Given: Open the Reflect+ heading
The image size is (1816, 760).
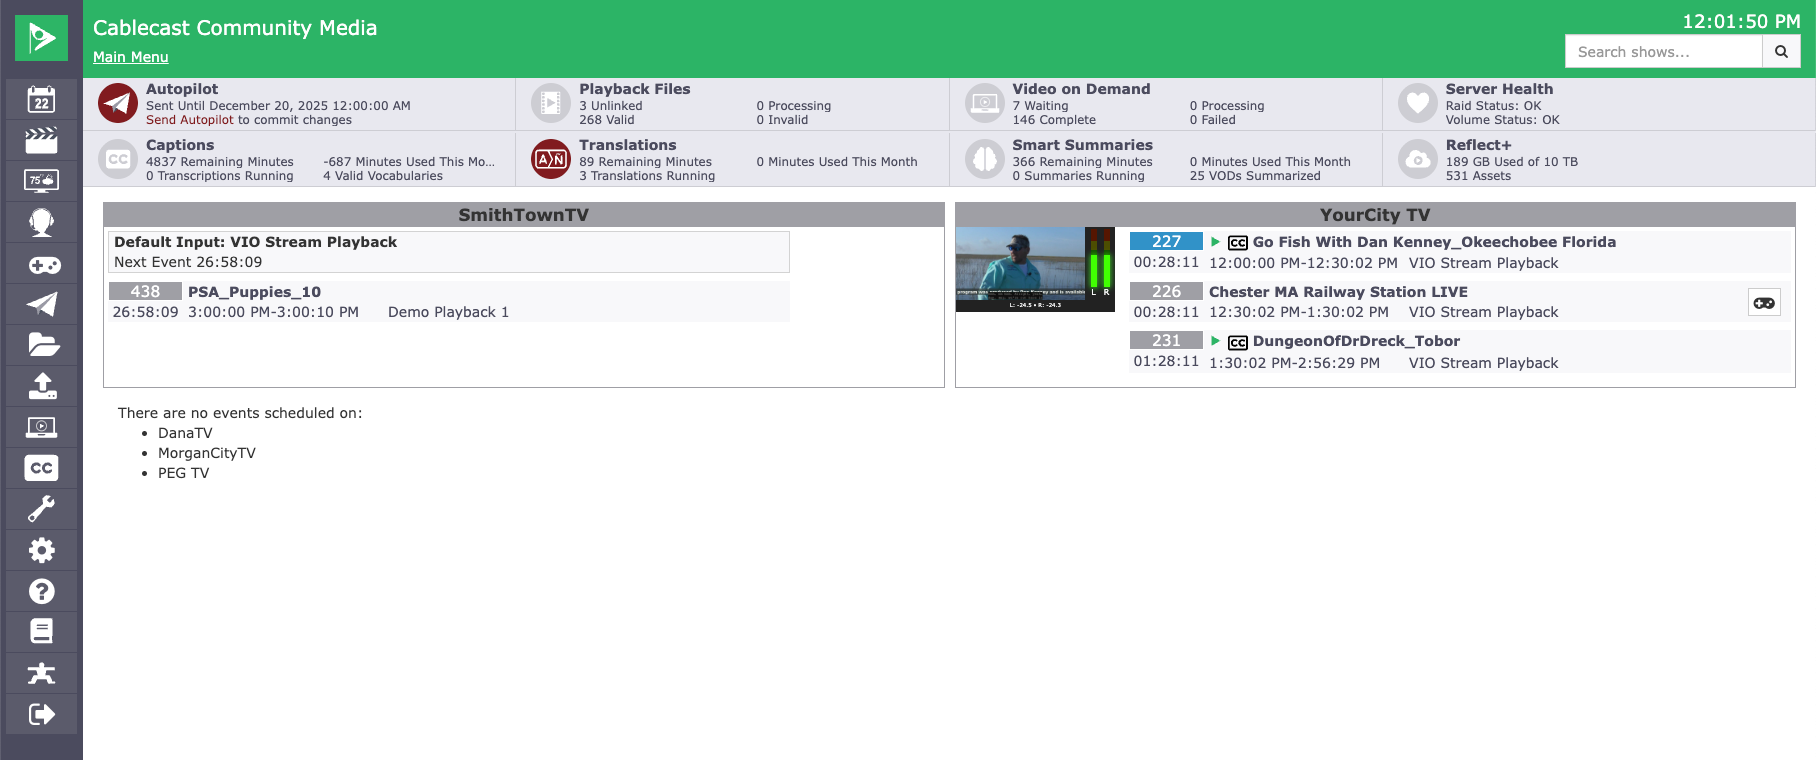Looking at the screenshot, I should 1478,145.
